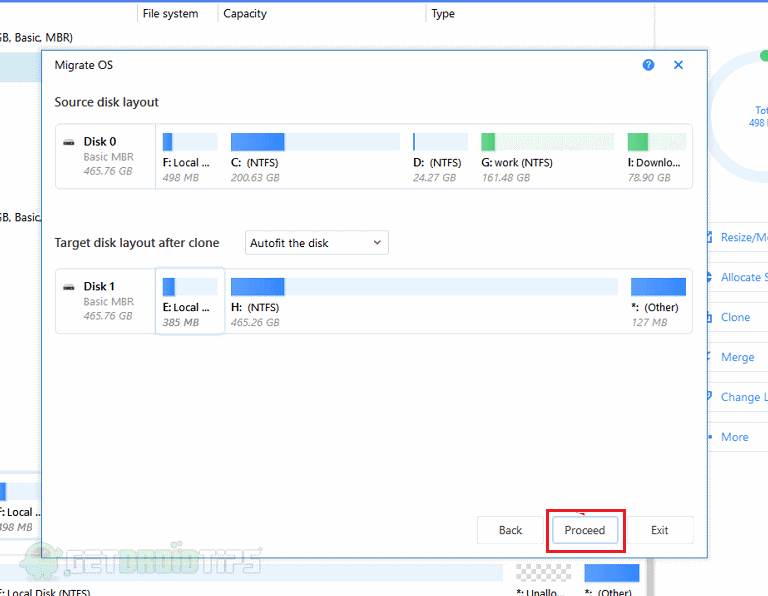Click Target disk layout after clone label
This screenshot has width=768, height=596.
(137, 243)
